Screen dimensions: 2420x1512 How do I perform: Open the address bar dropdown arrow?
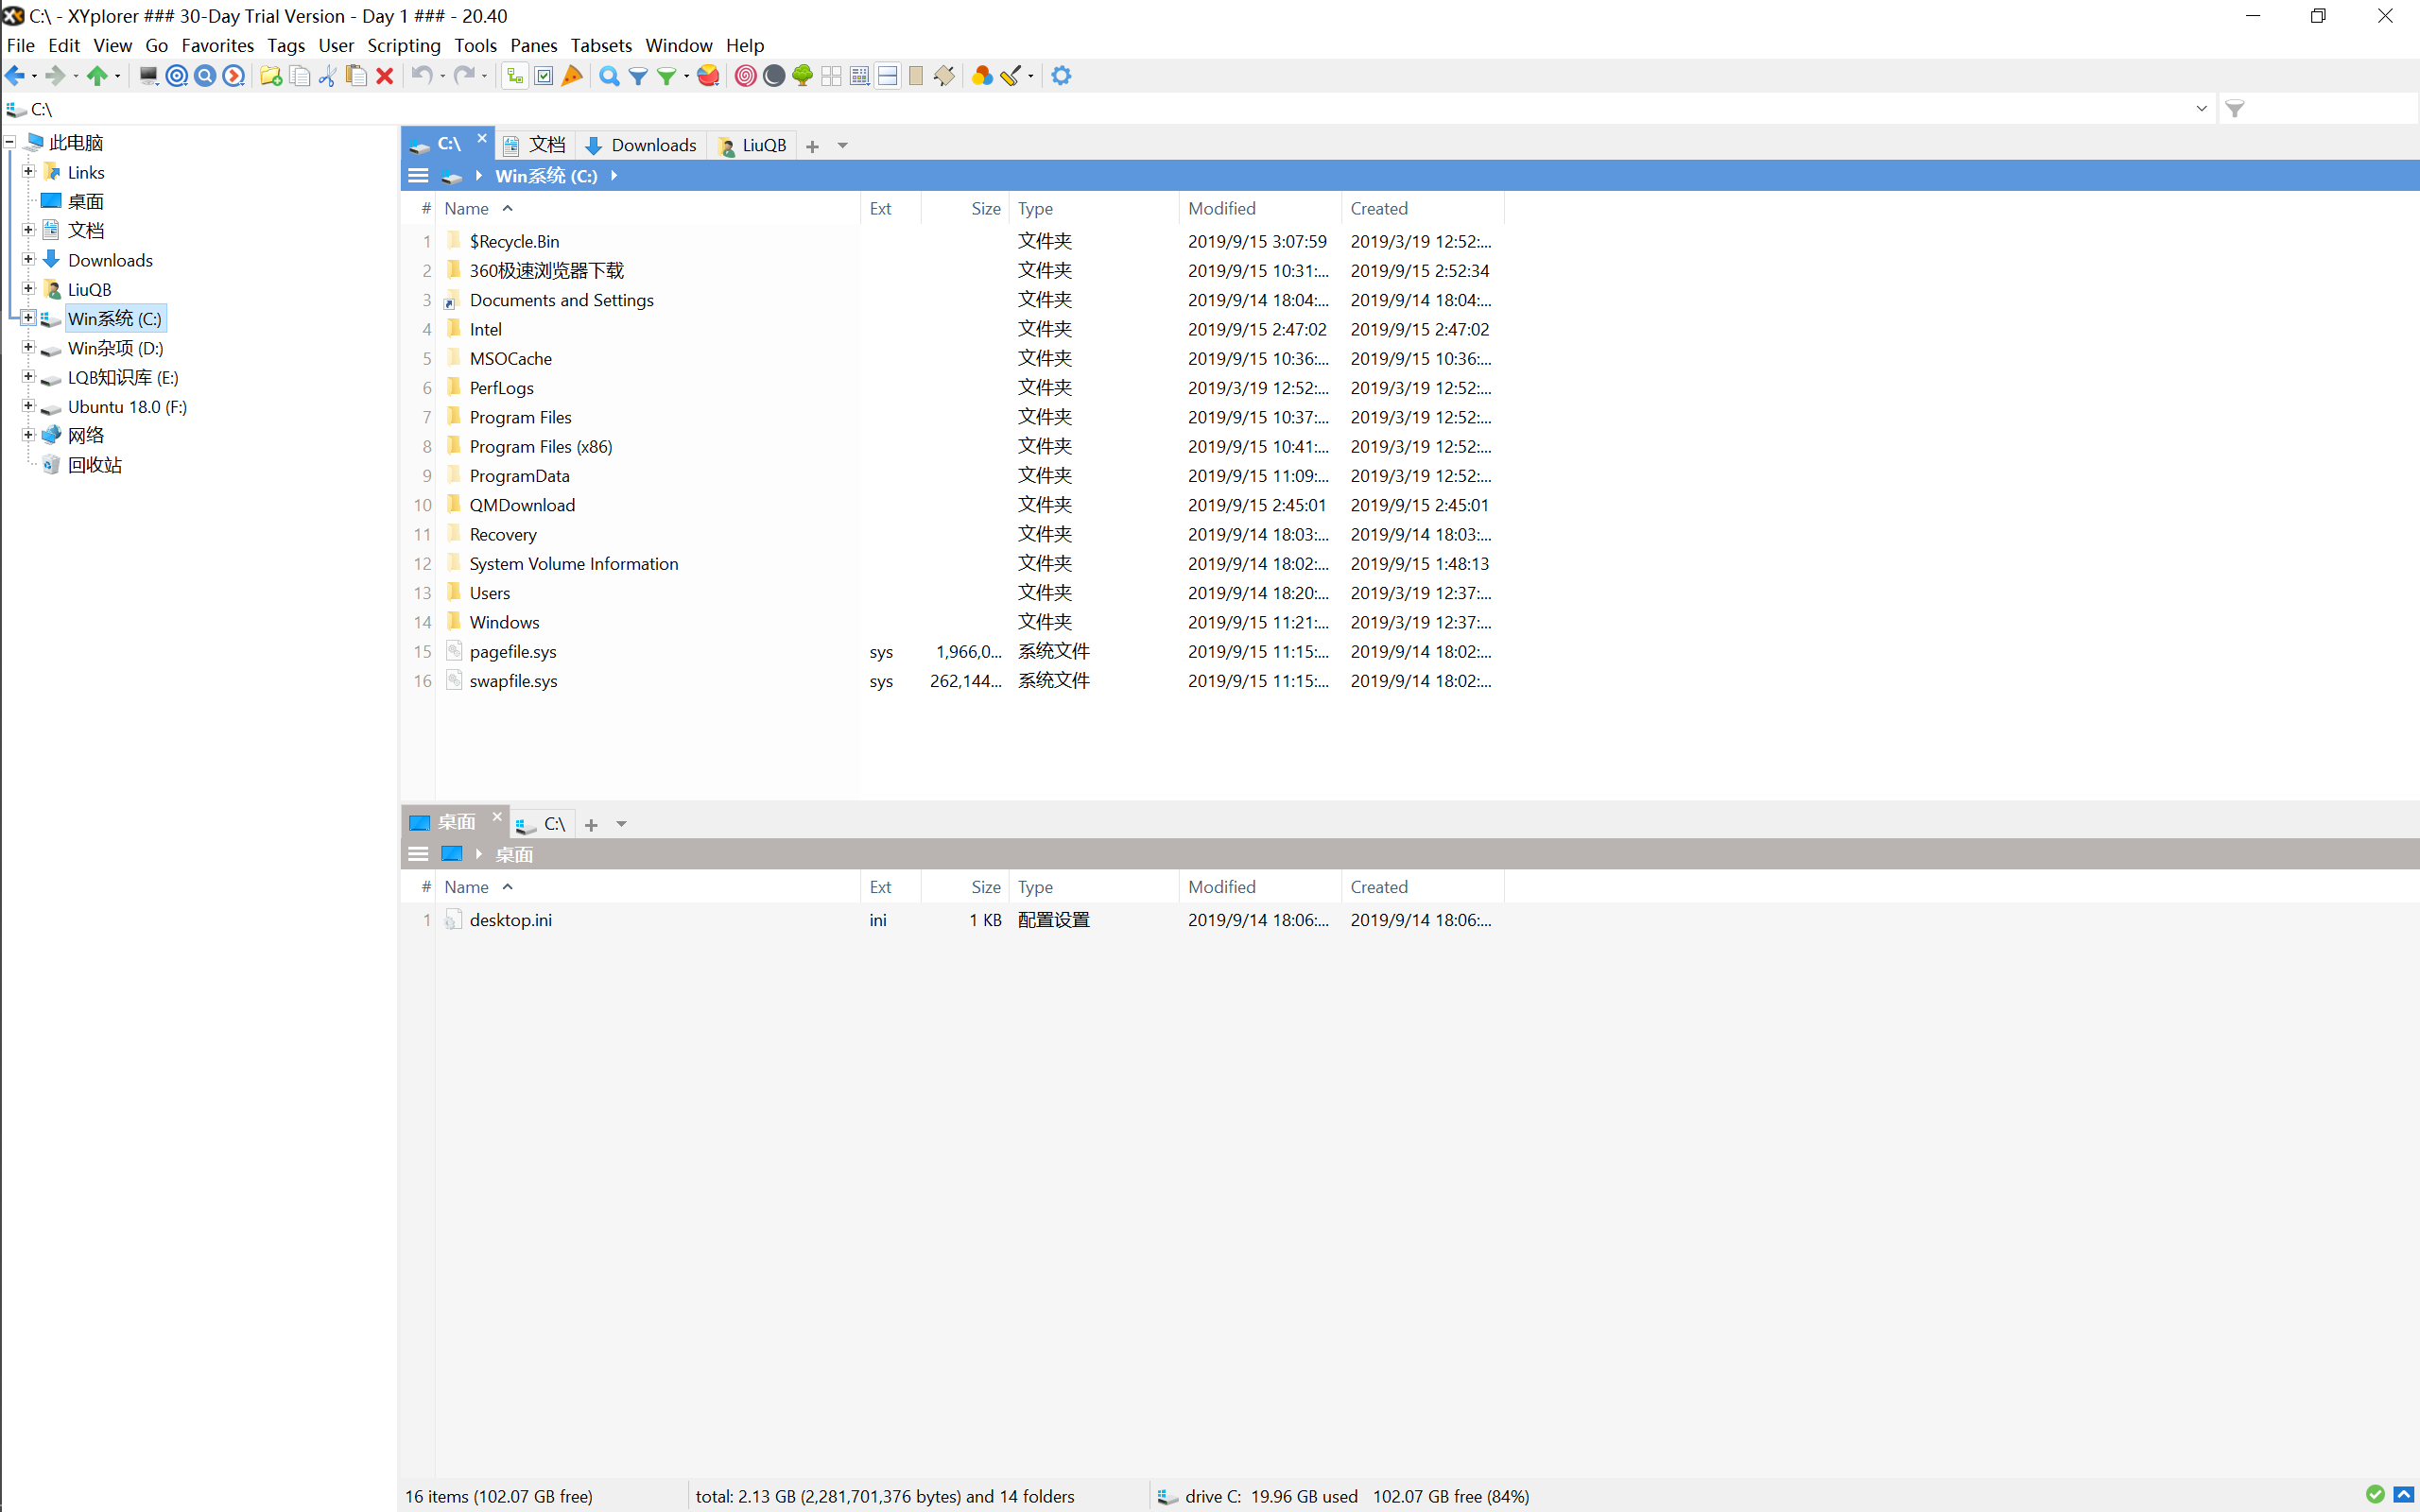click(x=2201, y=108)
